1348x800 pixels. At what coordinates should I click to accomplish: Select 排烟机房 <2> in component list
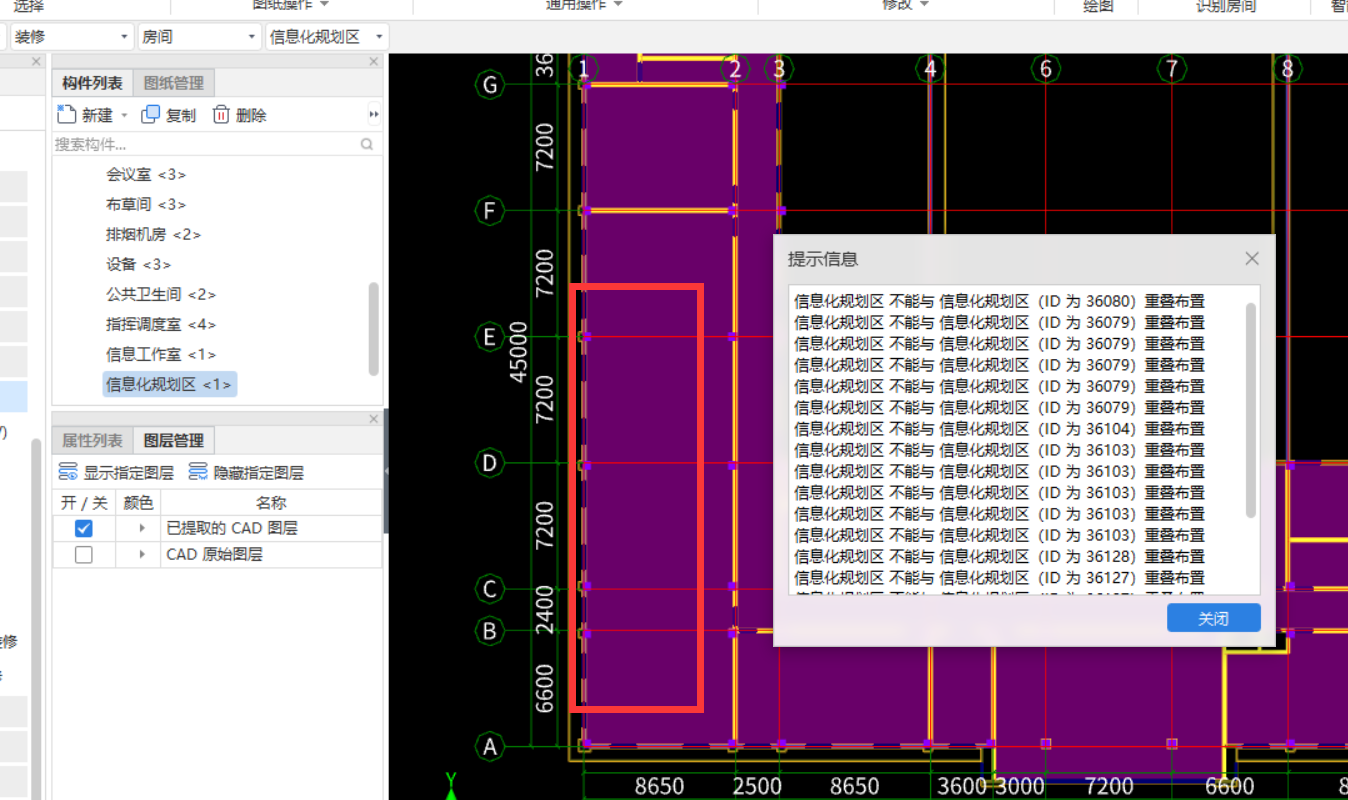(153, 234)
